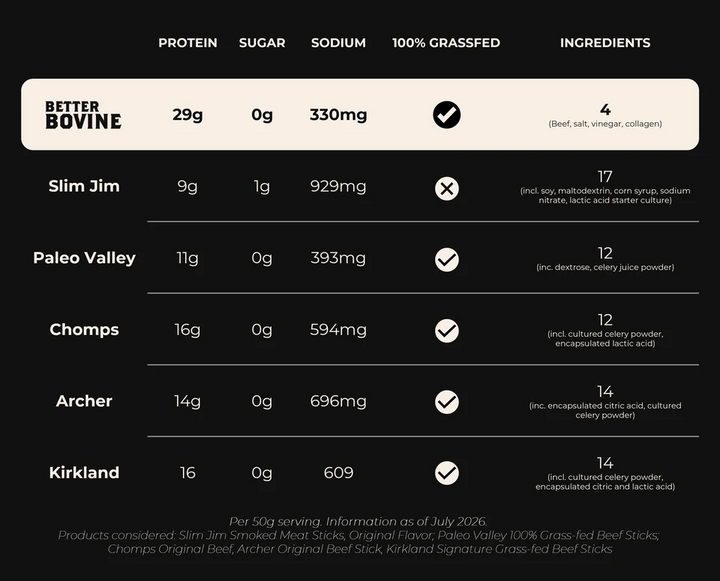This screenshot has height=581, width=720.
Task: Click the Better Bovine grassfed checkmark icon
Action: 446,115
